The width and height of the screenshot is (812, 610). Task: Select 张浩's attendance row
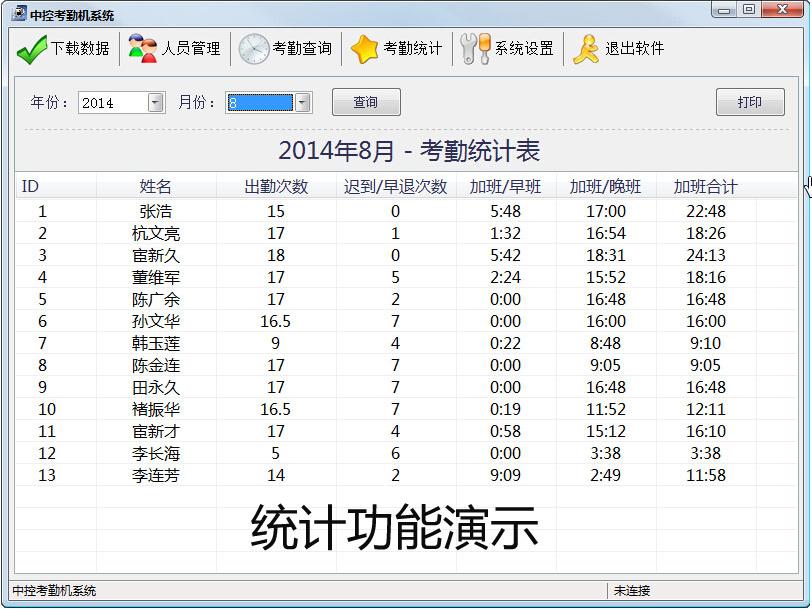[x=300, y=210]
